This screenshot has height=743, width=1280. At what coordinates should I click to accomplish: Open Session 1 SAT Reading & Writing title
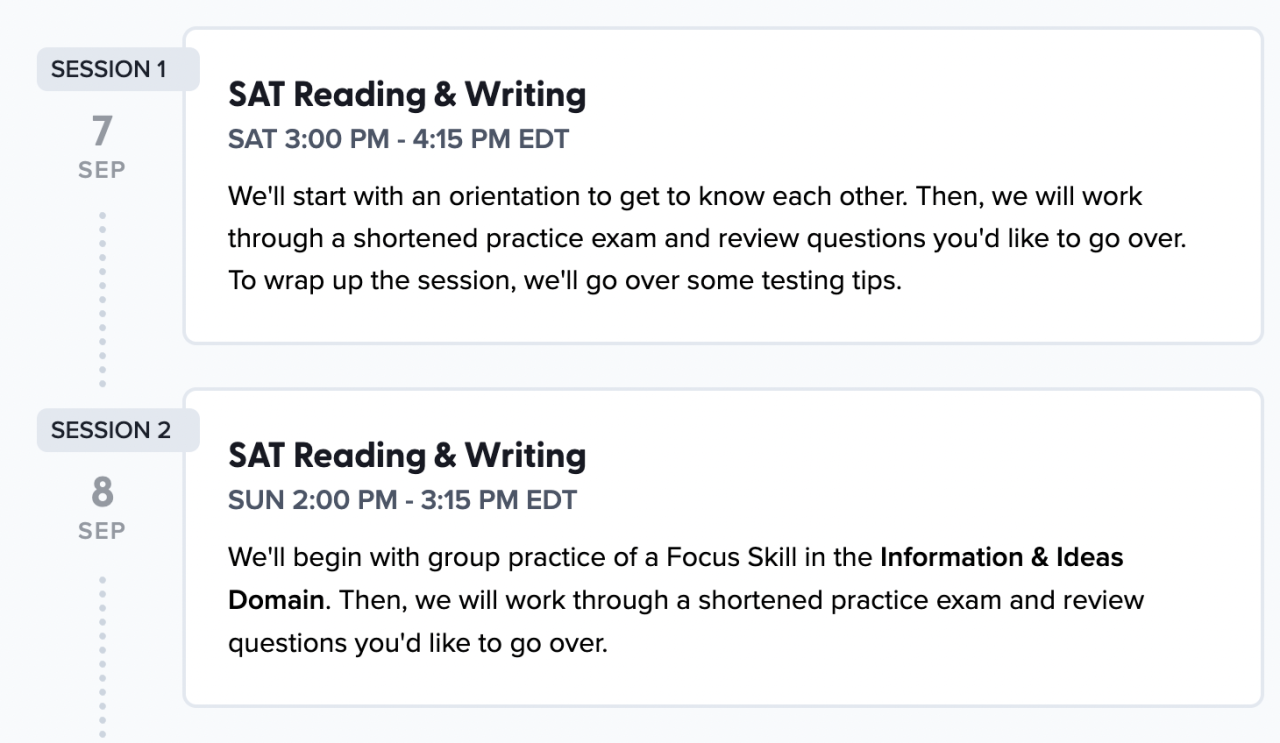coord(407,95)
